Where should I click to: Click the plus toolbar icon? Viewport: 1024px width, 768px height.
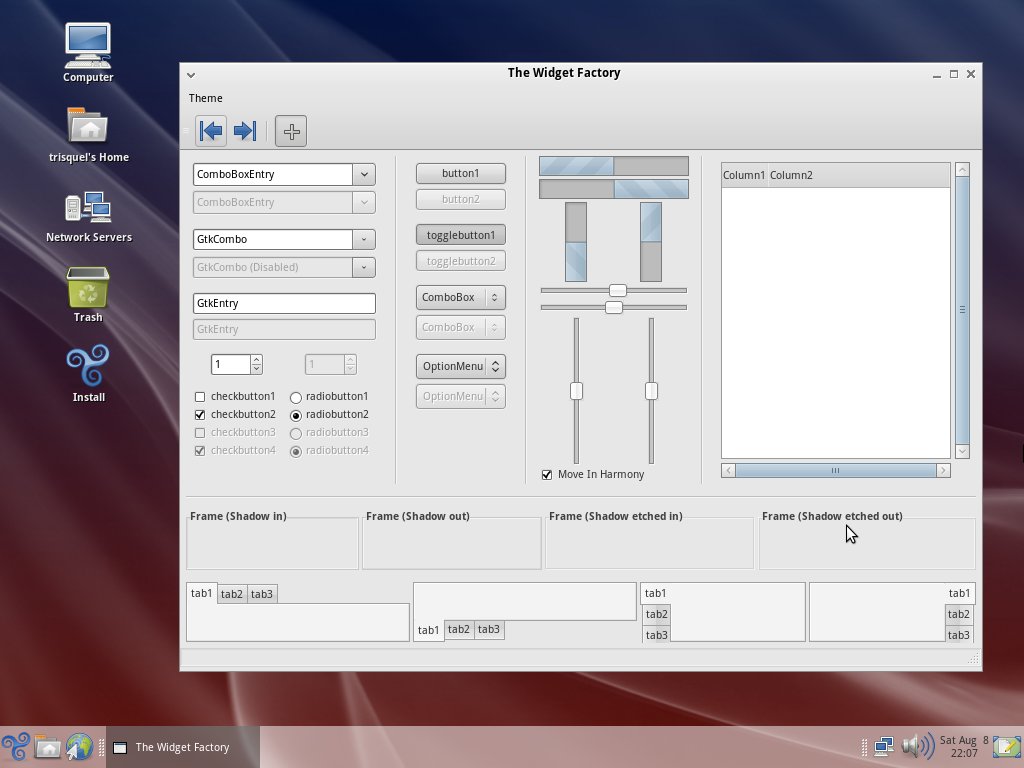click(291, 131)
